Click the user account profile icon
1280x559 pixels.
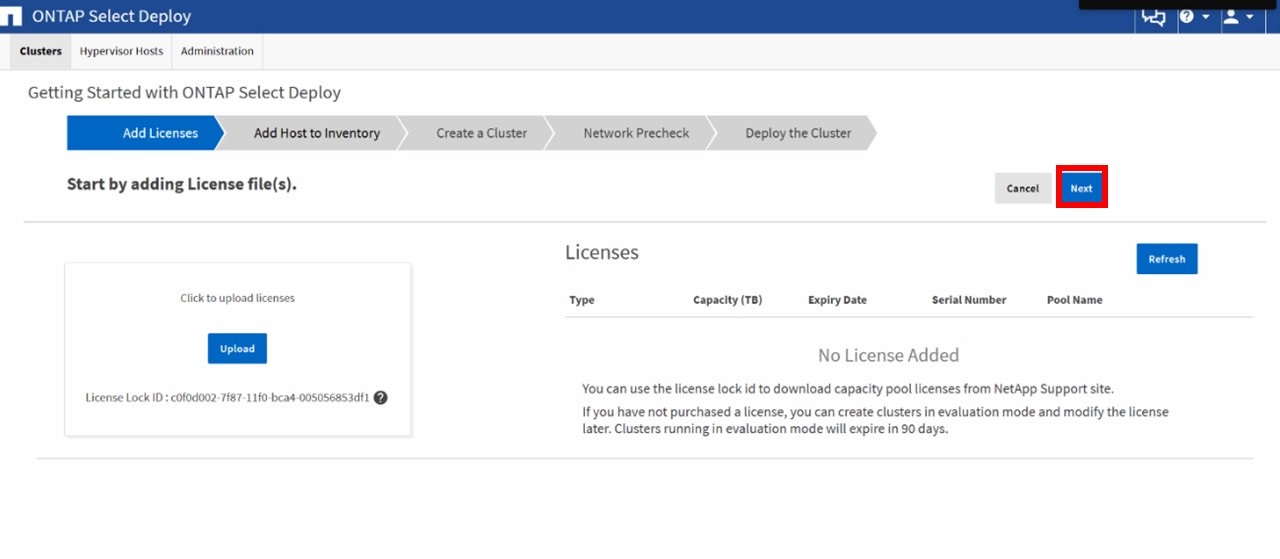click(1231, 17)
